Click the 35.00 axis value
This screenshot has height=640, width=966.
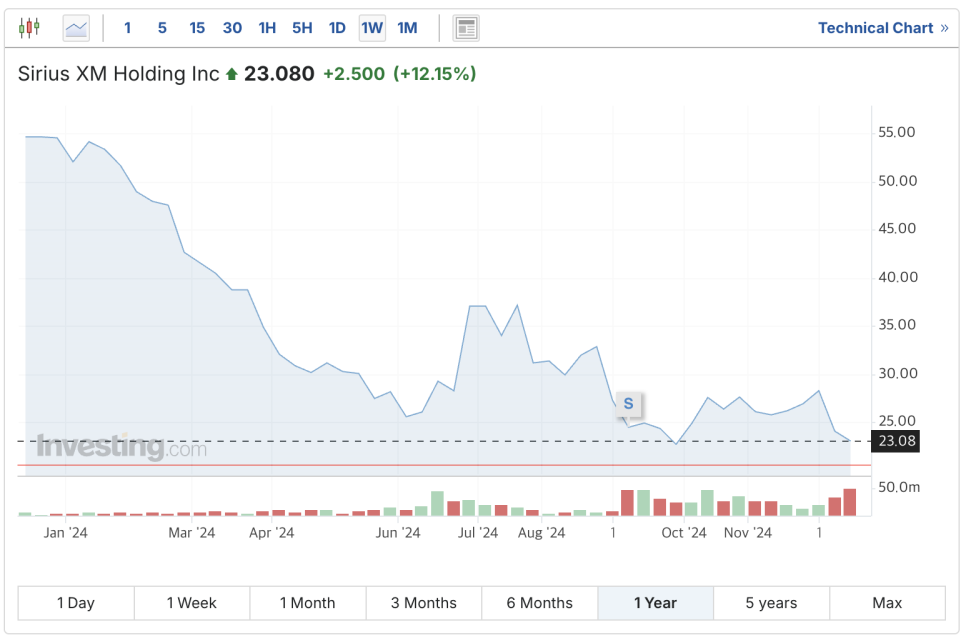(897, 325)
